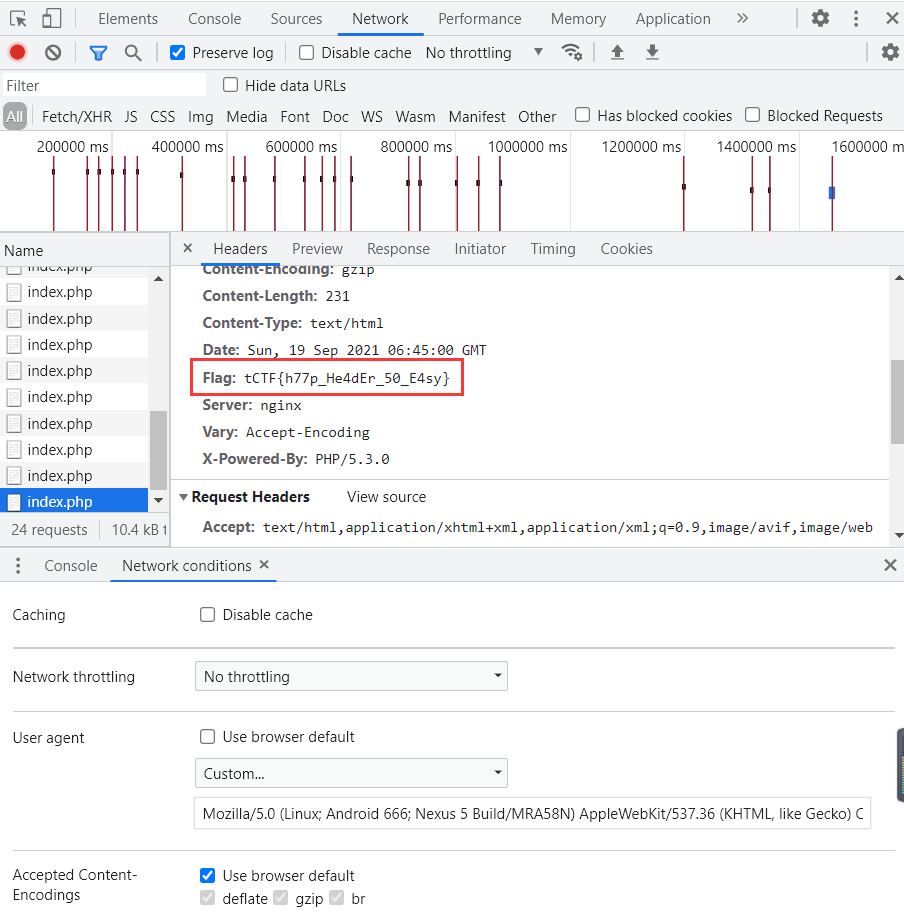The width and height of the screenshot is (904, 921).
Task: Filter by CSS type
Action: tap(163, 116)
